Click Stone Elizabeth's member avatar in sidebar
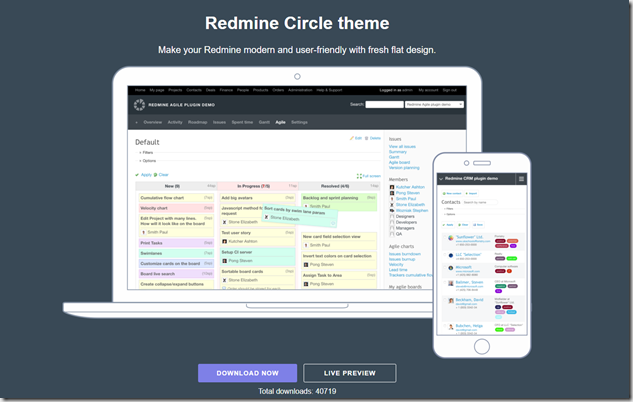The height and width of the screenshot is (402, 633). point(392,205)
